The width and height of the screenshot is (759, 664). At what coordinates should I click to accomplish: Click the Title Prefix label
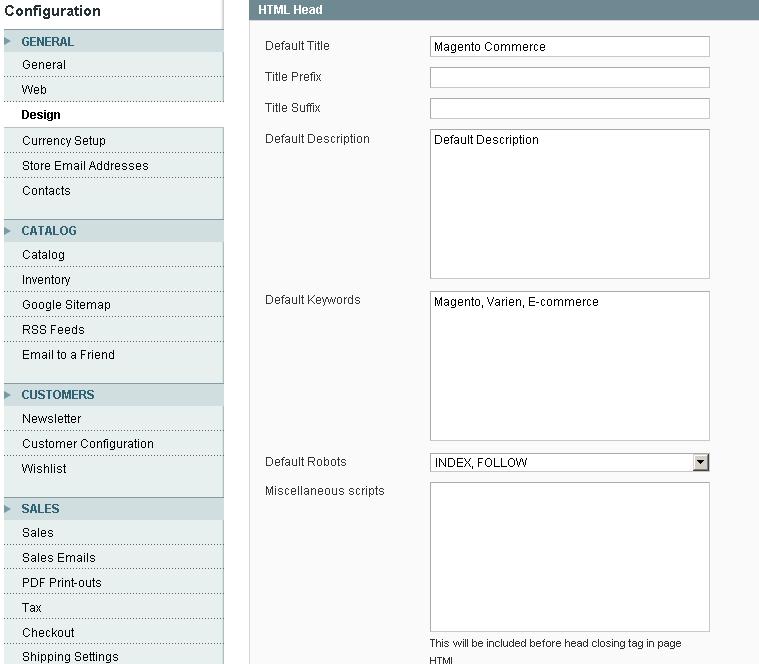point(293,76)
